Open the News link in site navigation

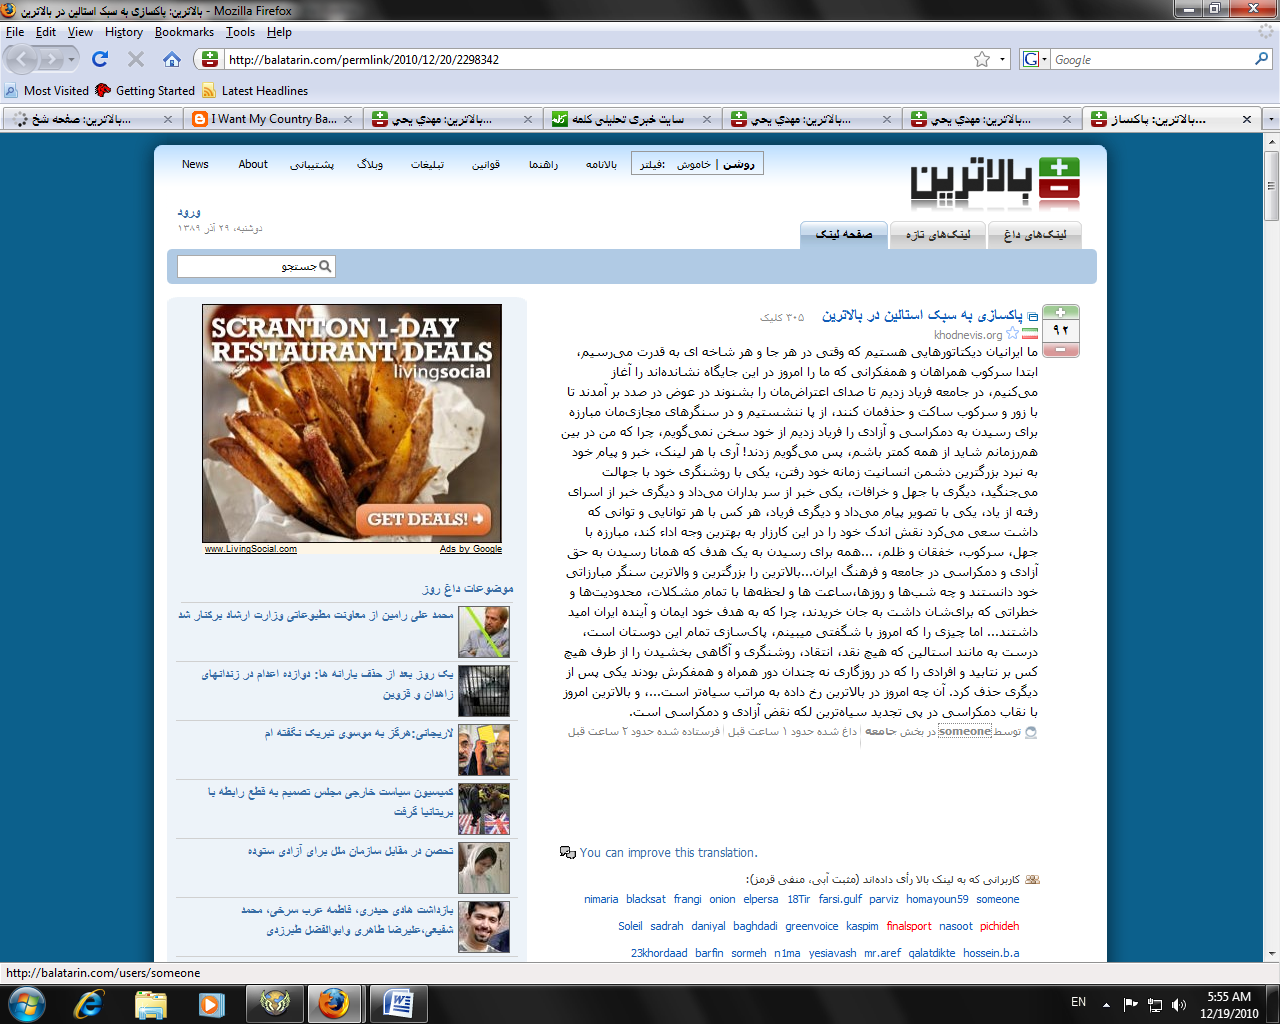click(x=195, y=164)
